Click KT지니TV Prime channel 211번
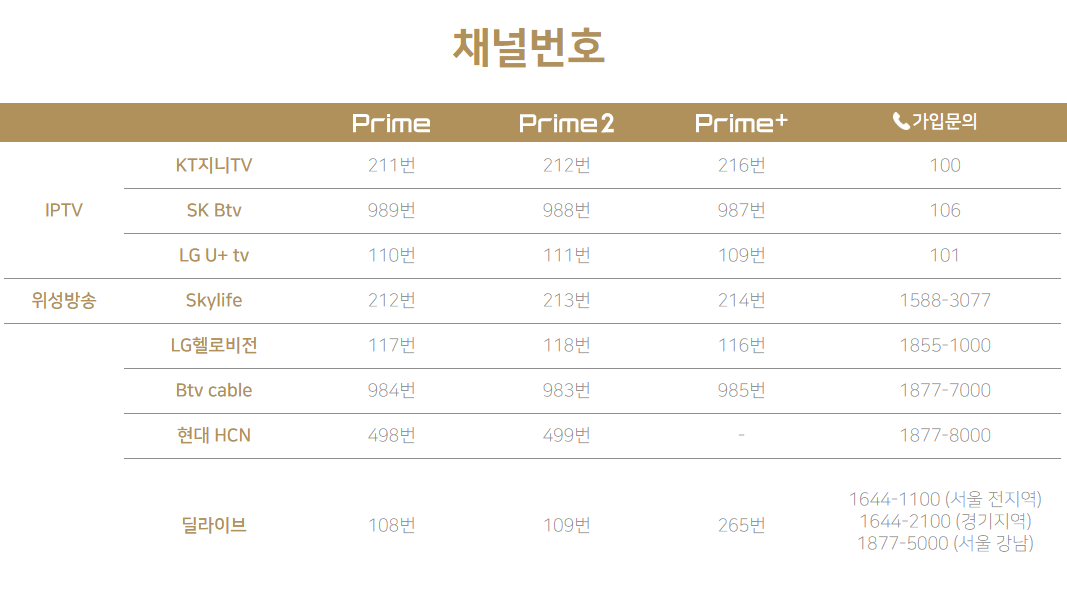This screenshot has width=1067, height=592. 391,165
